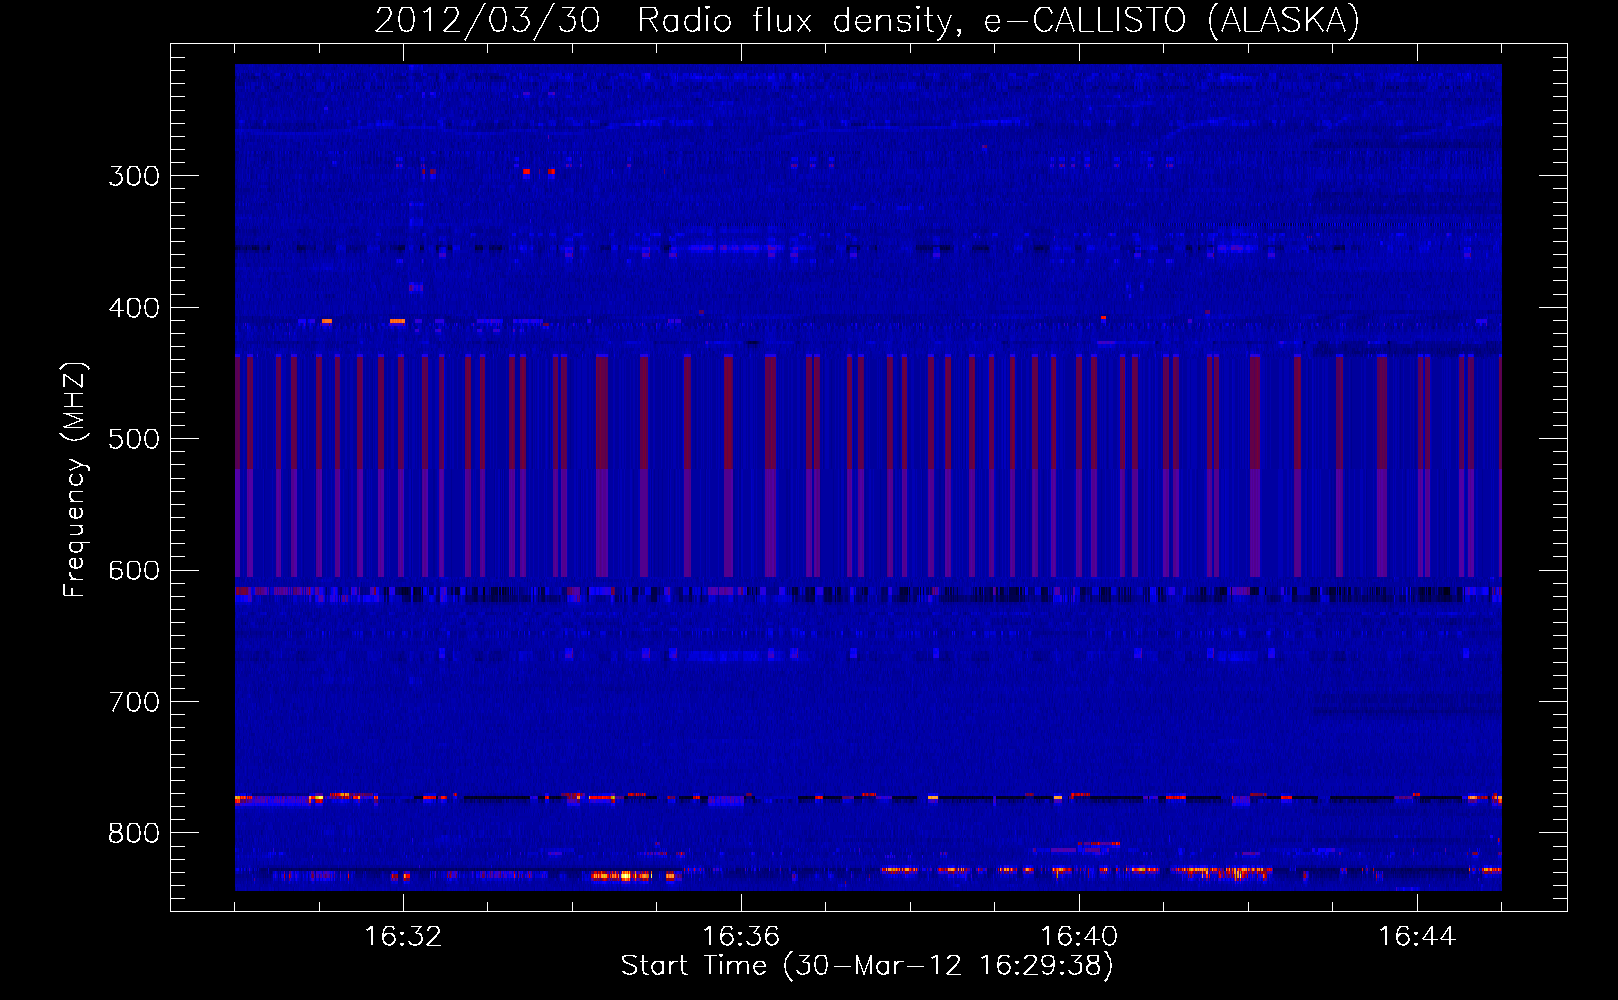Click the 16:32 time axis label
This screenshot has height=1000, width=1618.
point(403,936)
